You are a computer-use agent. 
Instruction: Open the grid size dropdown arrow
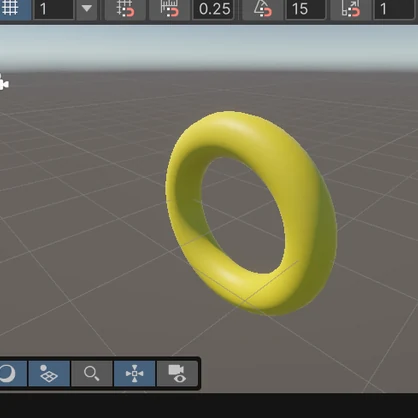(87, 9)
